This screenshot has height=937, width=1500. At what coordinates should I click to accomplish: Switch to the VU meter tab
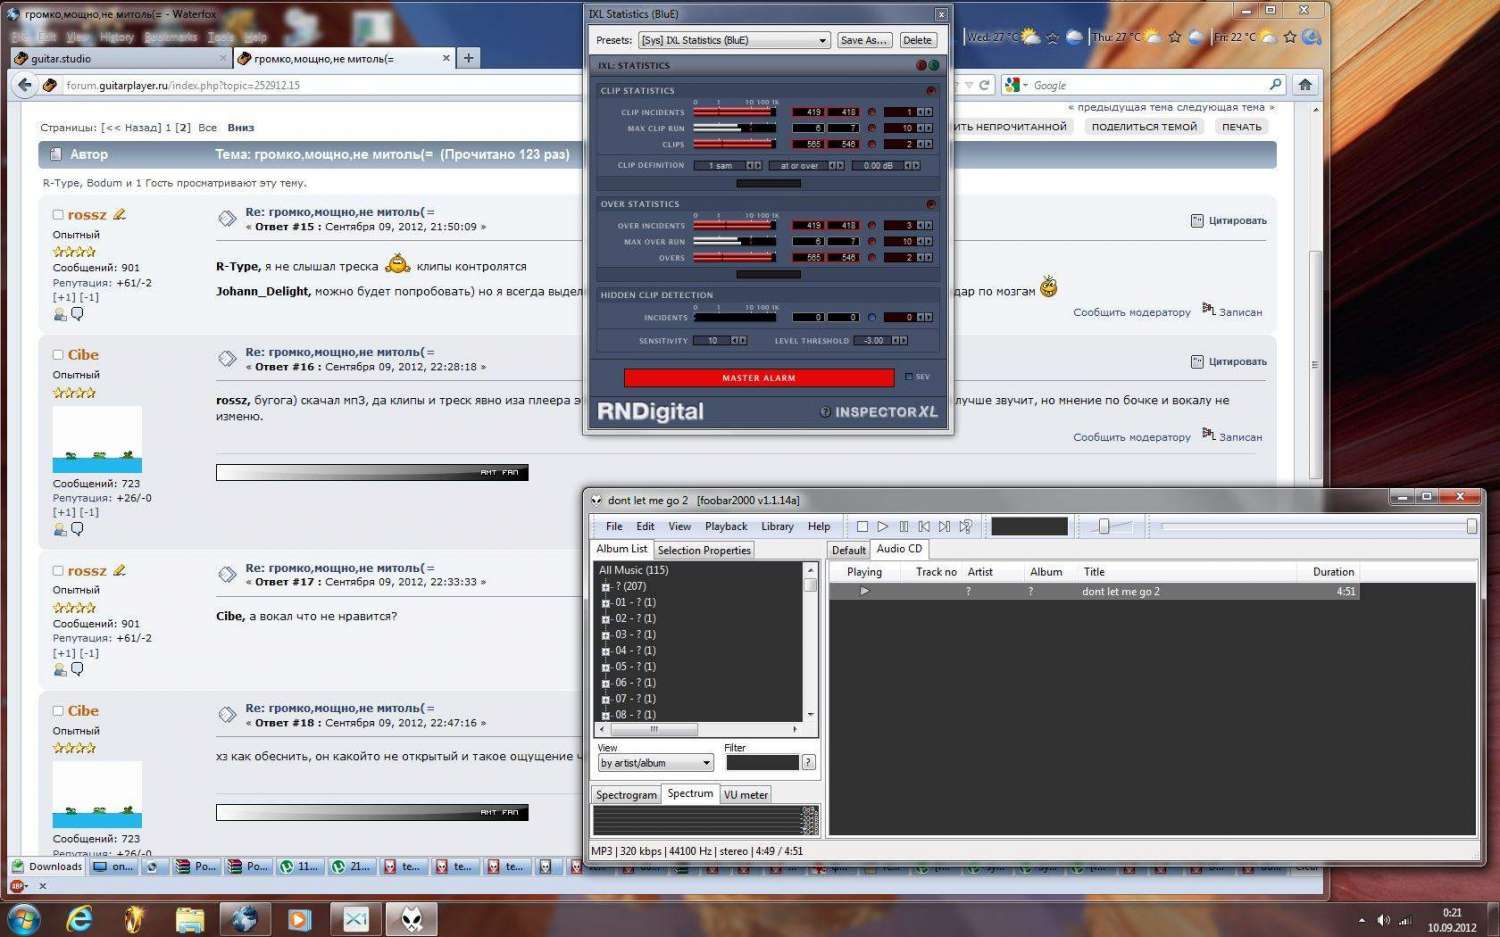tap(746, 795)
